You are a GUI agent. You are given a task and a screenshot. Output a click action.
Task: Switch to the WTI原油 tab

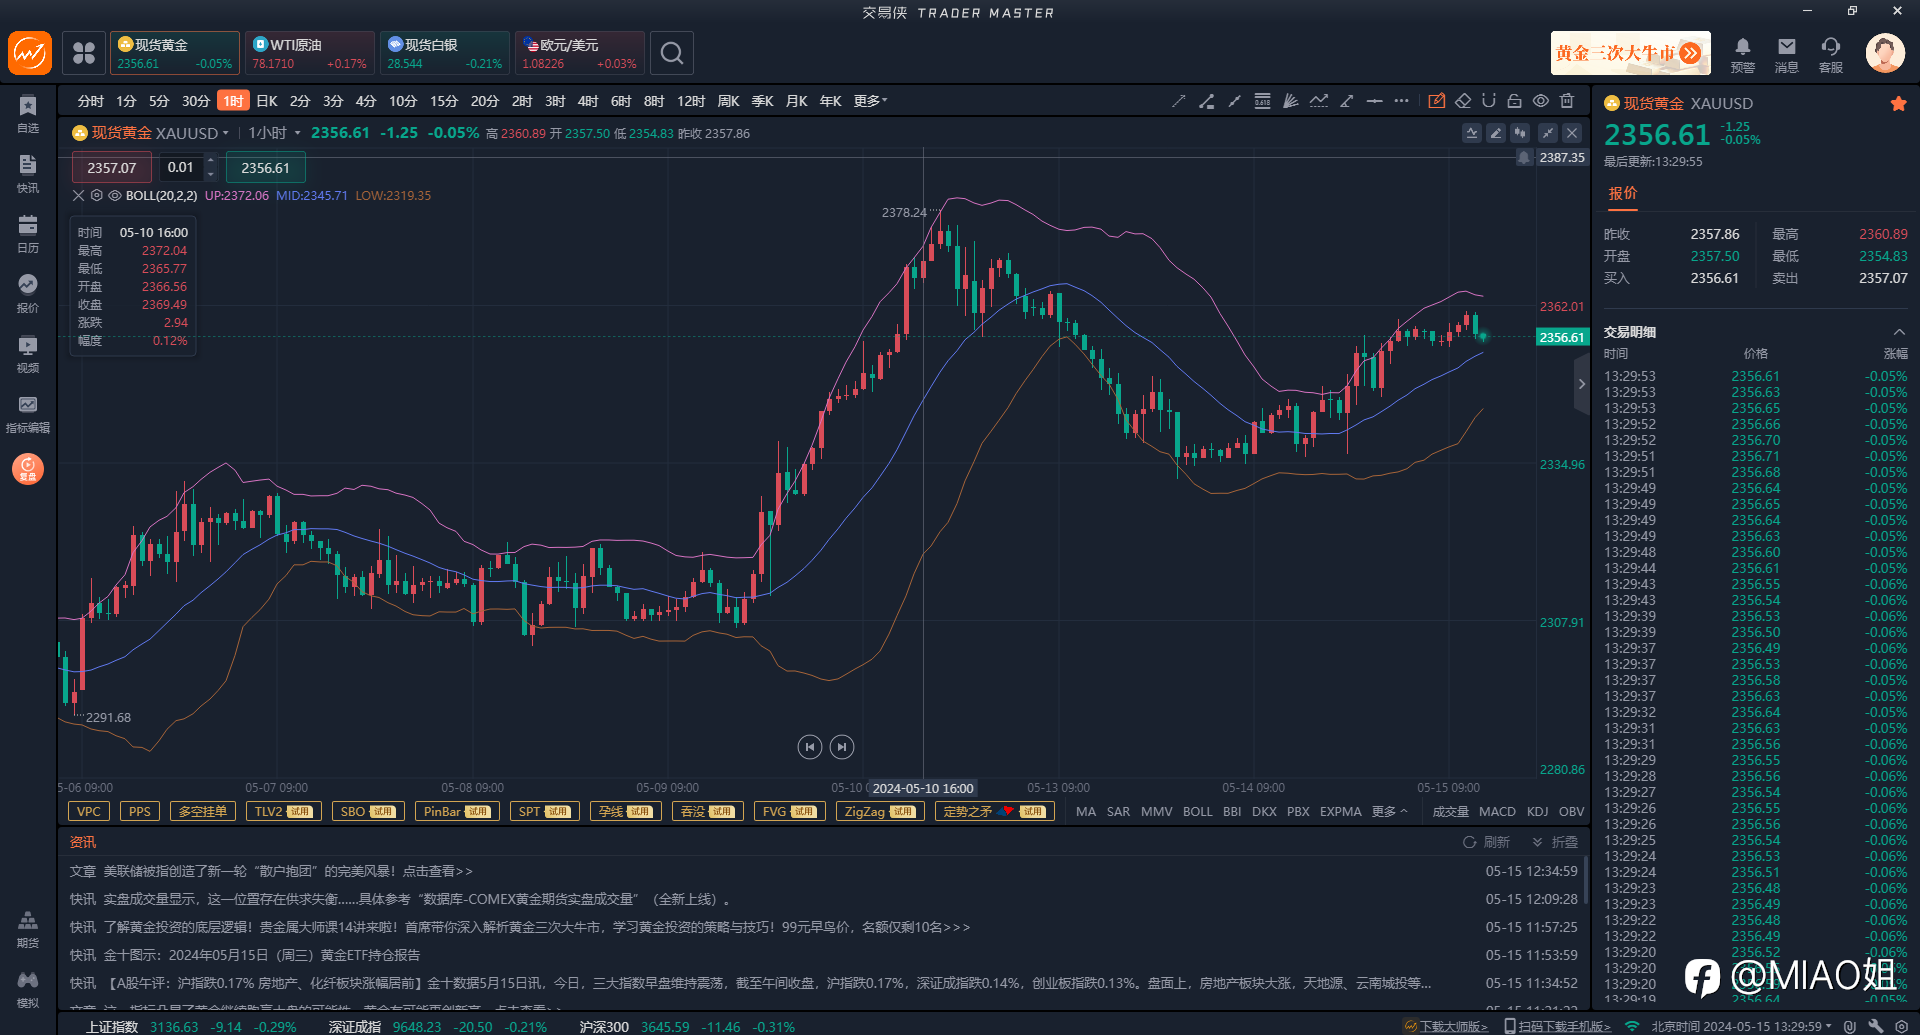pos(310,53)
